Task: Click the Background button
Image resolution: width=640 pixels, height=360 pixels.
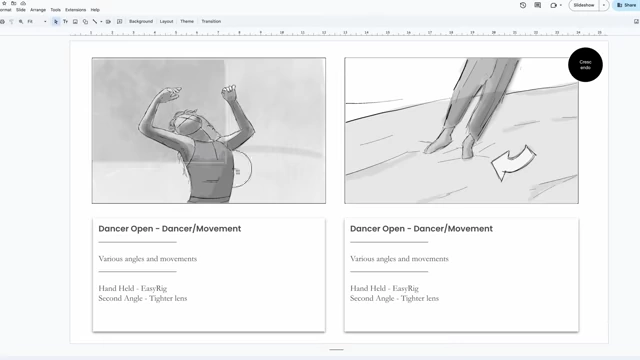Action: 141,21
